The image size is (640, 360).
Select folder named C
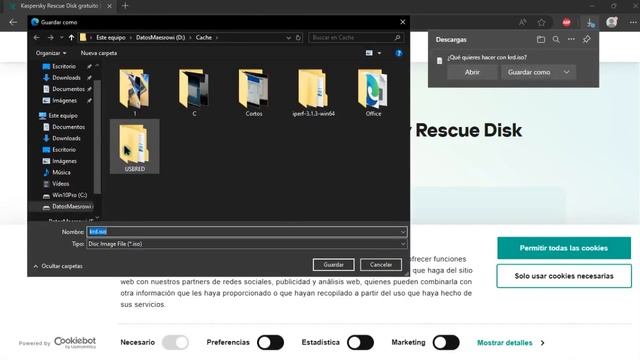tap(194, 93)
